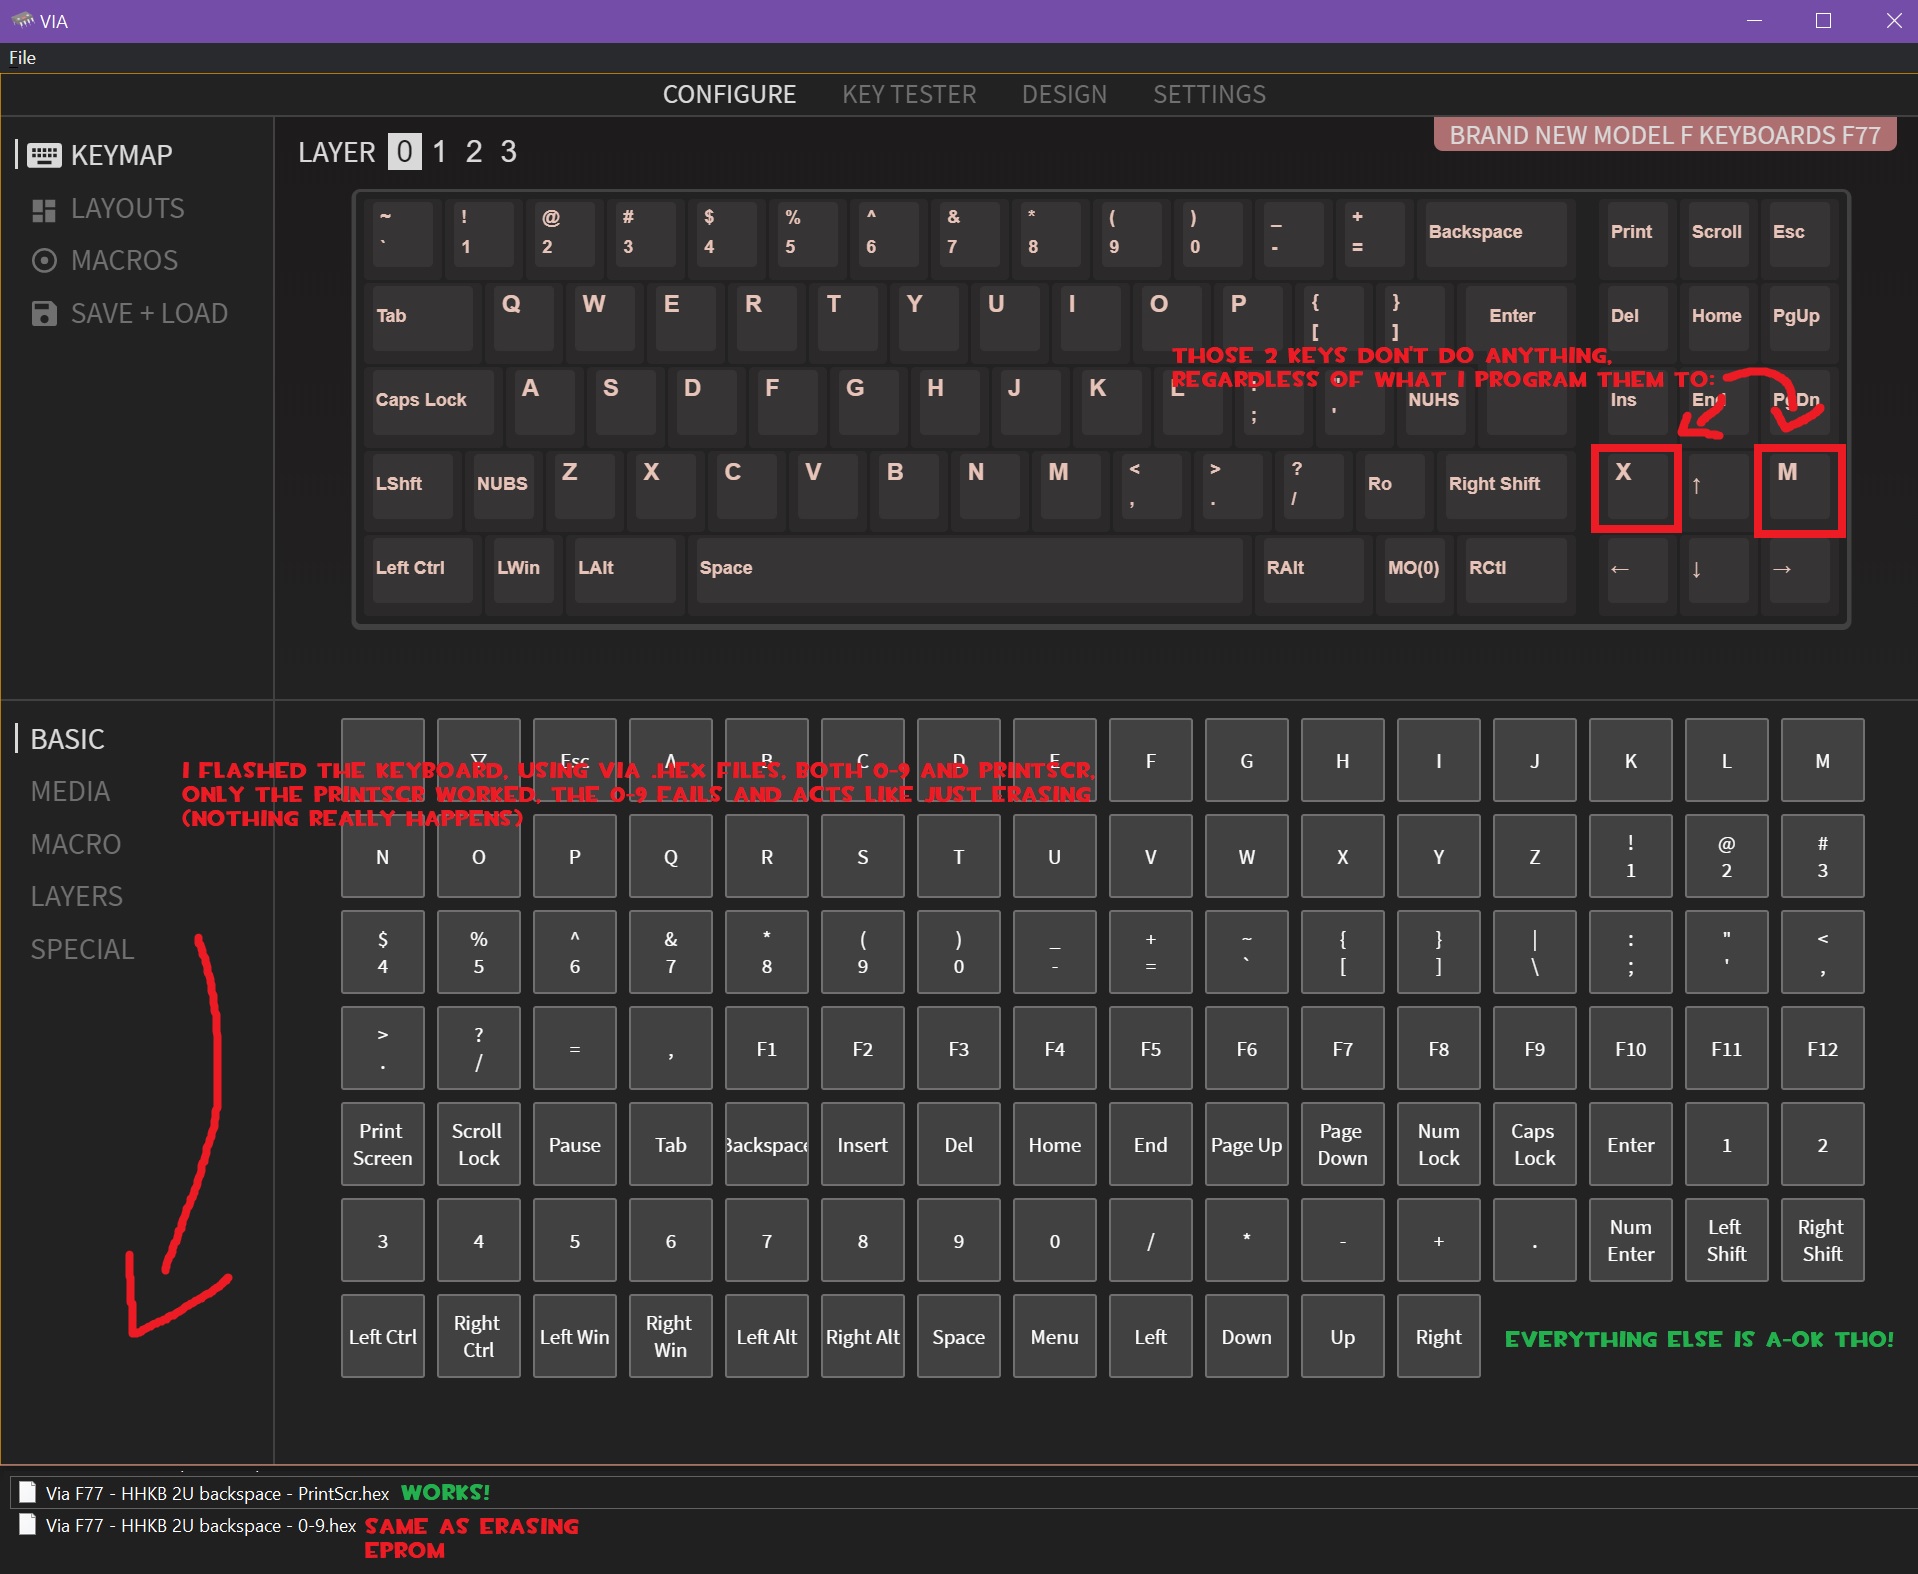Viewport: 1918px width, 1574px height.
Task: Choose the Print Screen keycode button
Action: pyautogui.click(x=382, y=1144)
